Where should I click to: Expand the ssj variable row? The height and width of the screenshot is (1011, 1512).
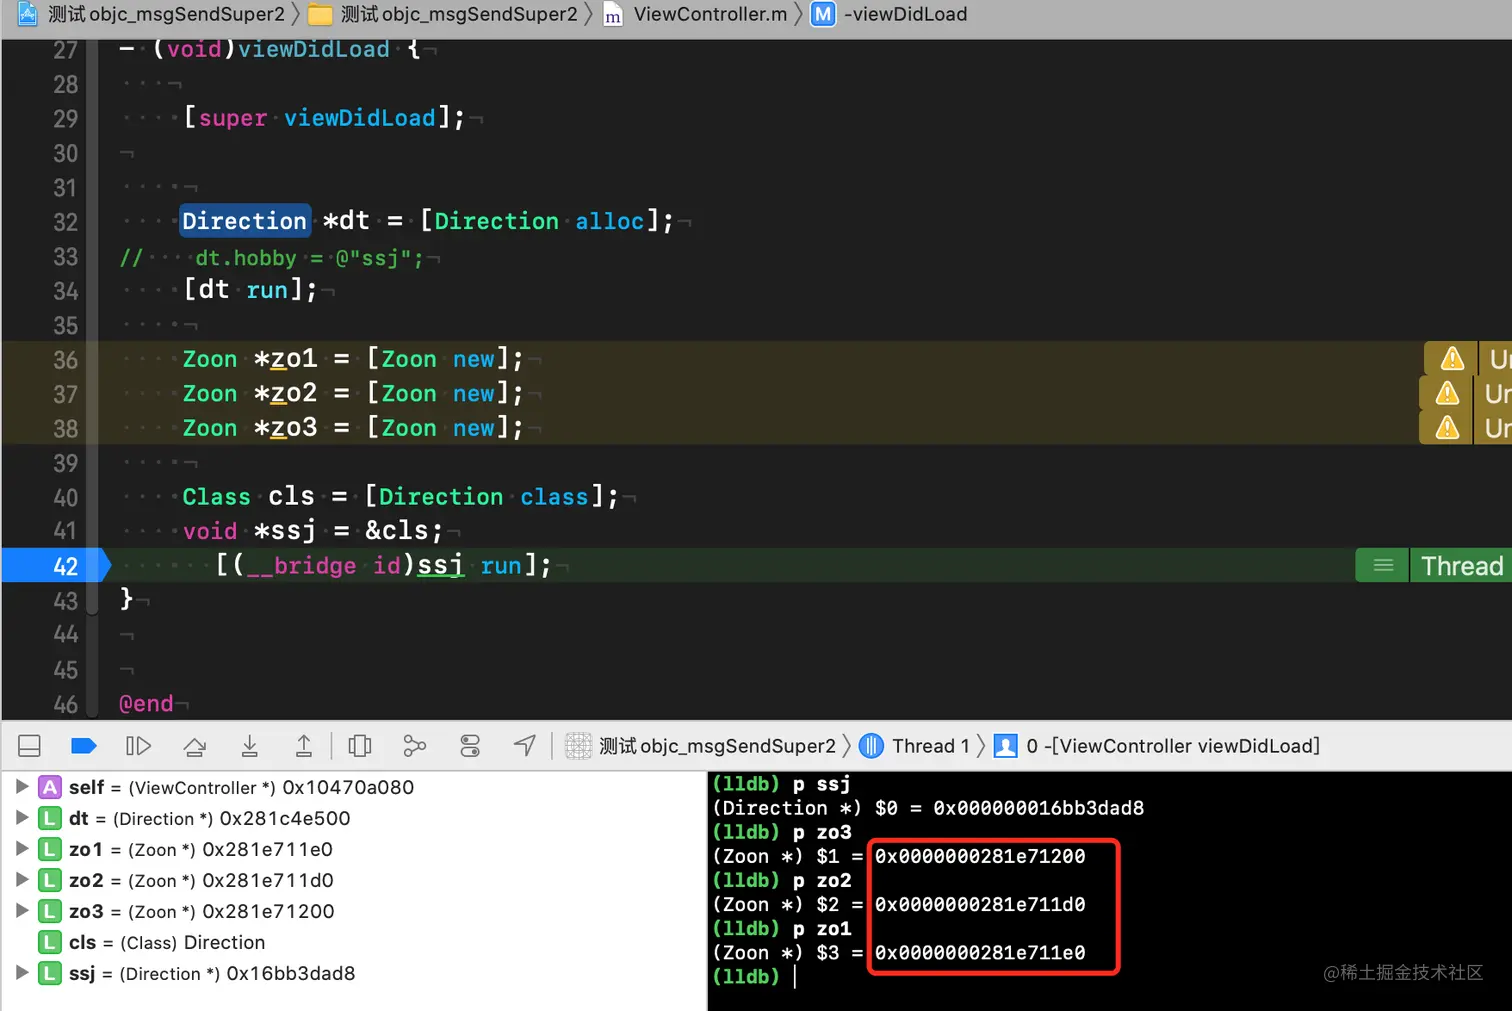pos(21,973)
